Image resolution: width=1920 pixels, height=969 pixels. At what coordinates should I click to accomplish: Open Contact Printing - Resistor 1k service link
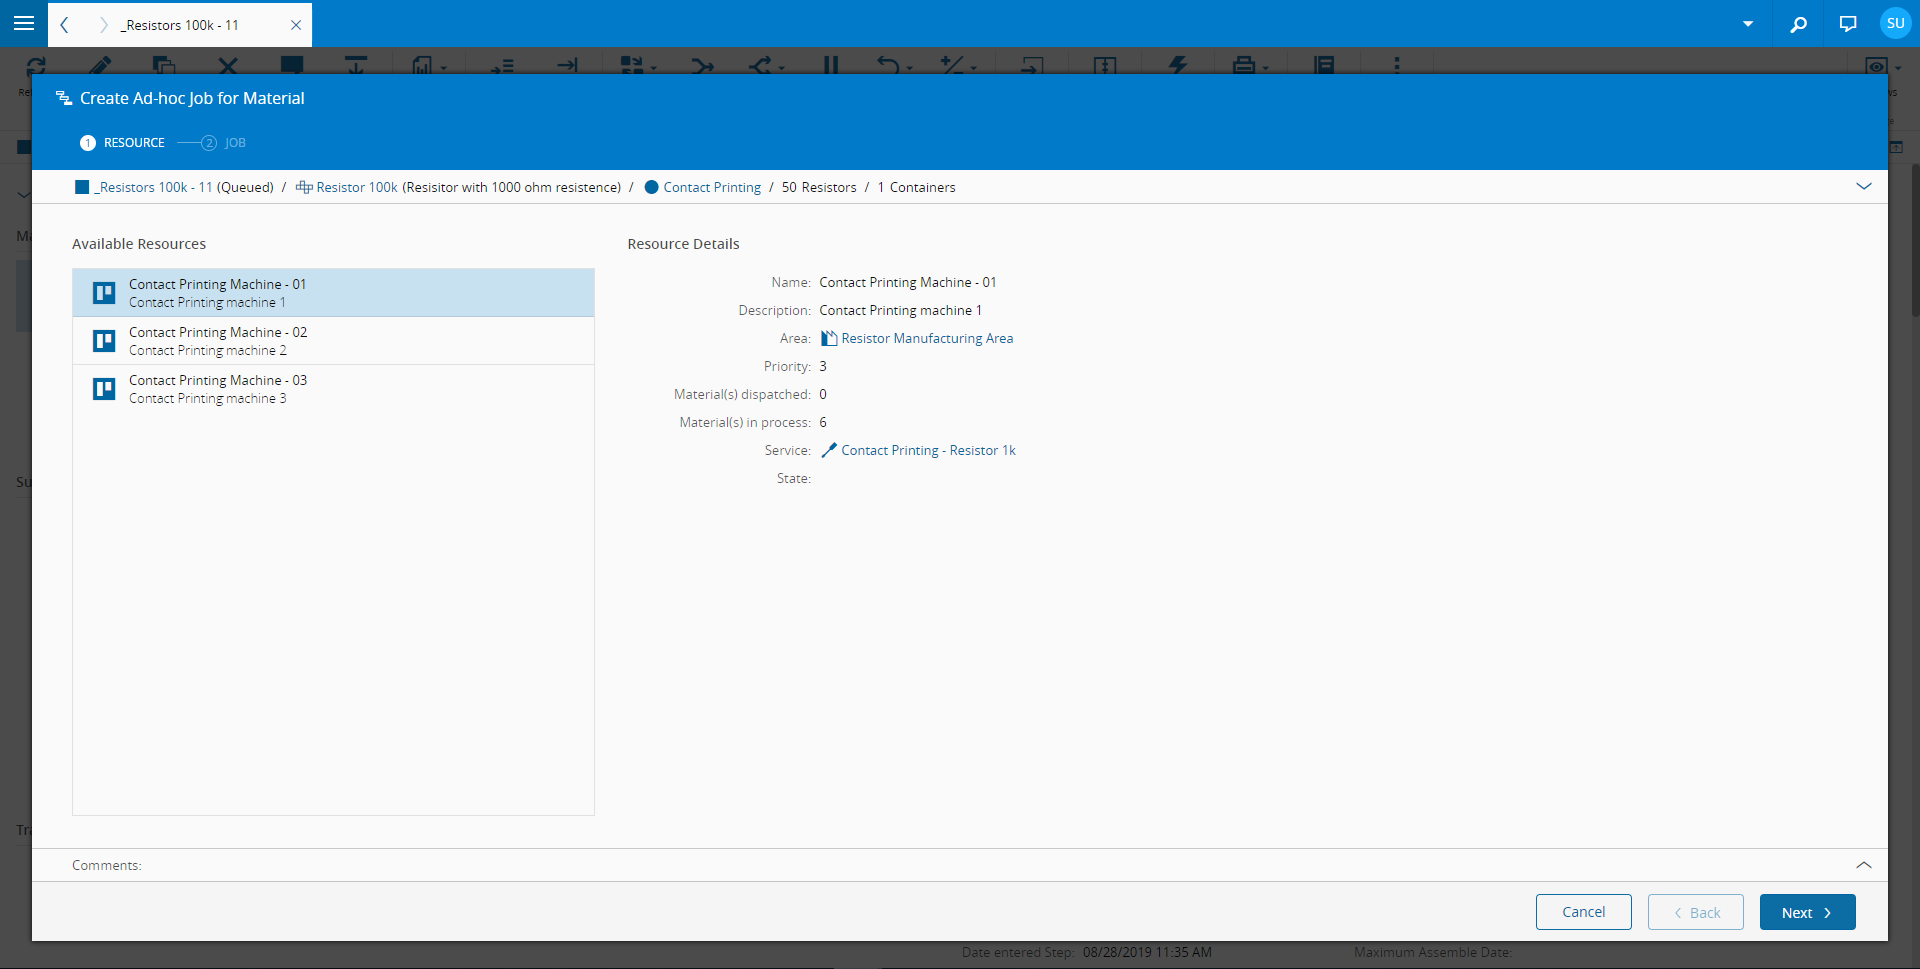point(927,451)
